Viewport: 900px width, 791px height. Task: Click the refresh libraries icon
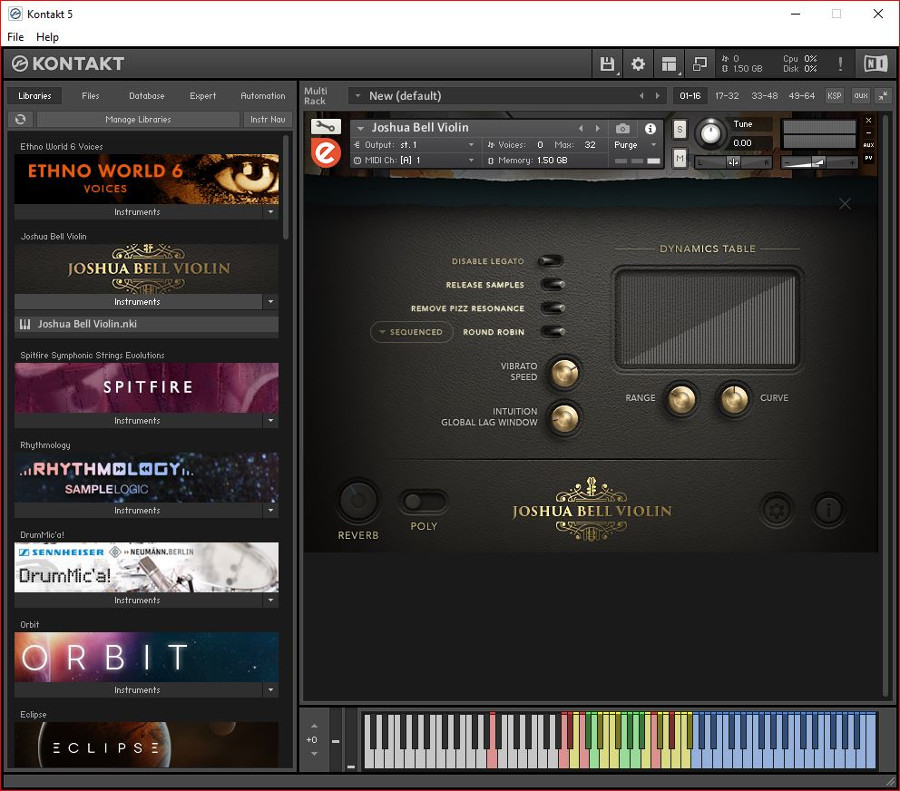[x=21, y=119]
